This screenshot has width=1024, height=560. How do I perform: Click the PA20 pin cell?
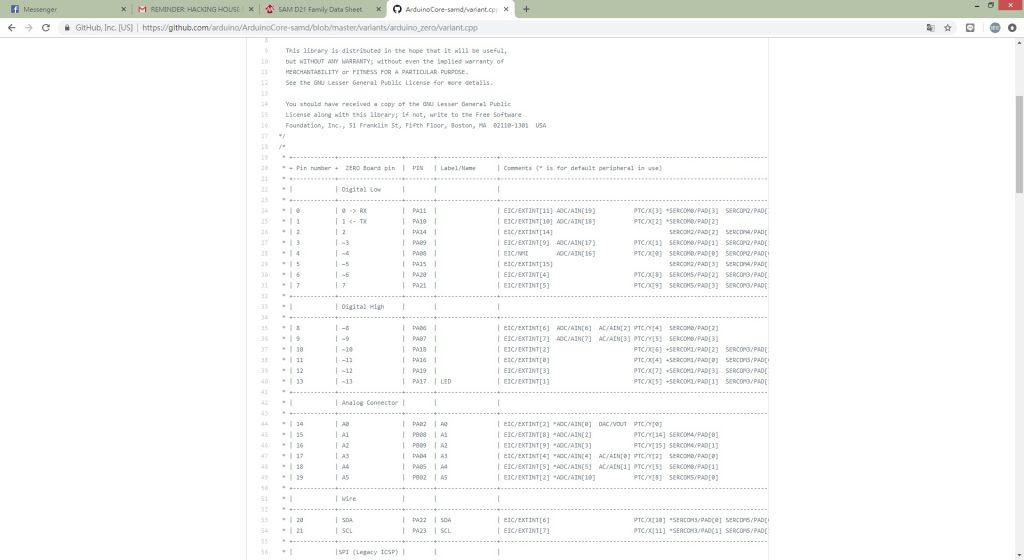point(419,275)
